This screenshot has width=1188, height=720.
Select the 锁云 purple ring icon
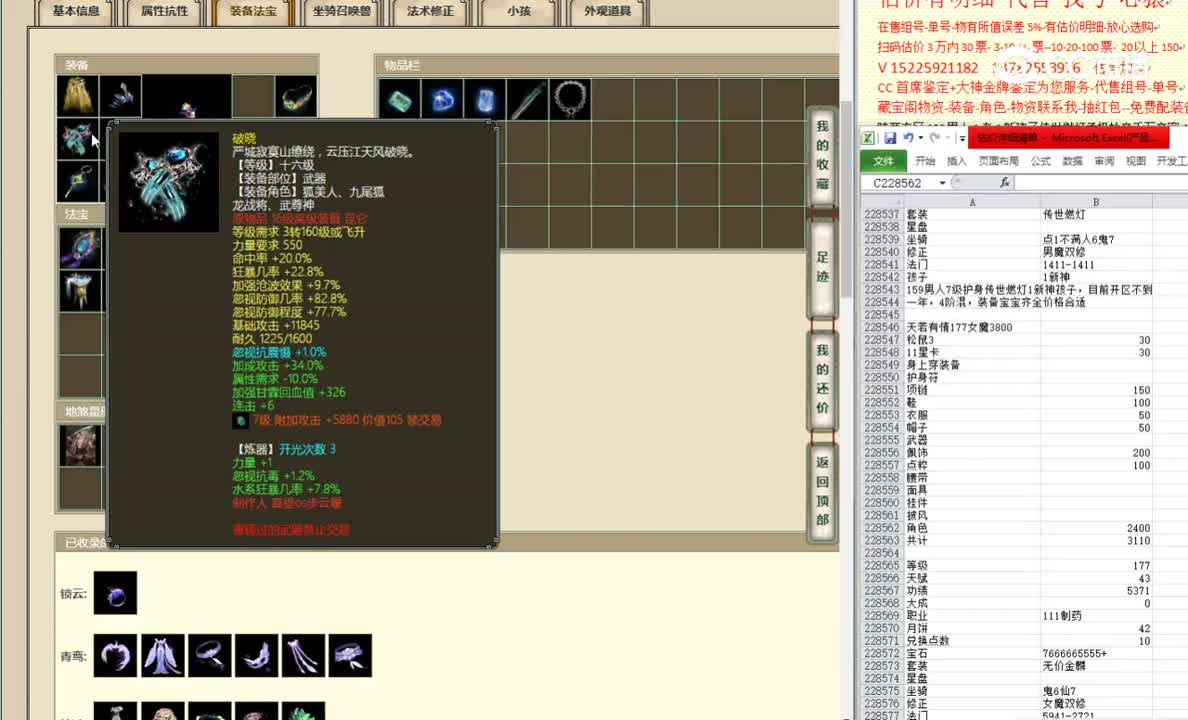click(115, 593)
